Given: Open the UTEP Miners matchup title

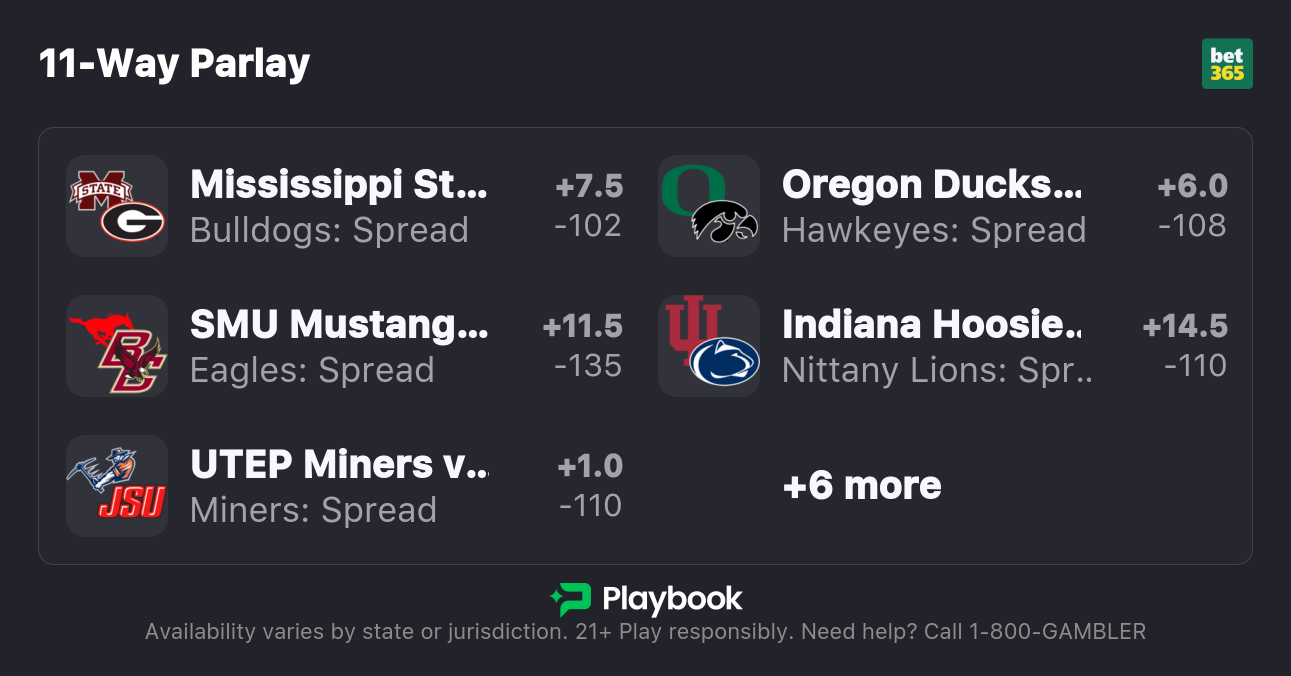Looking at the screenshot, I should point(339,465).
